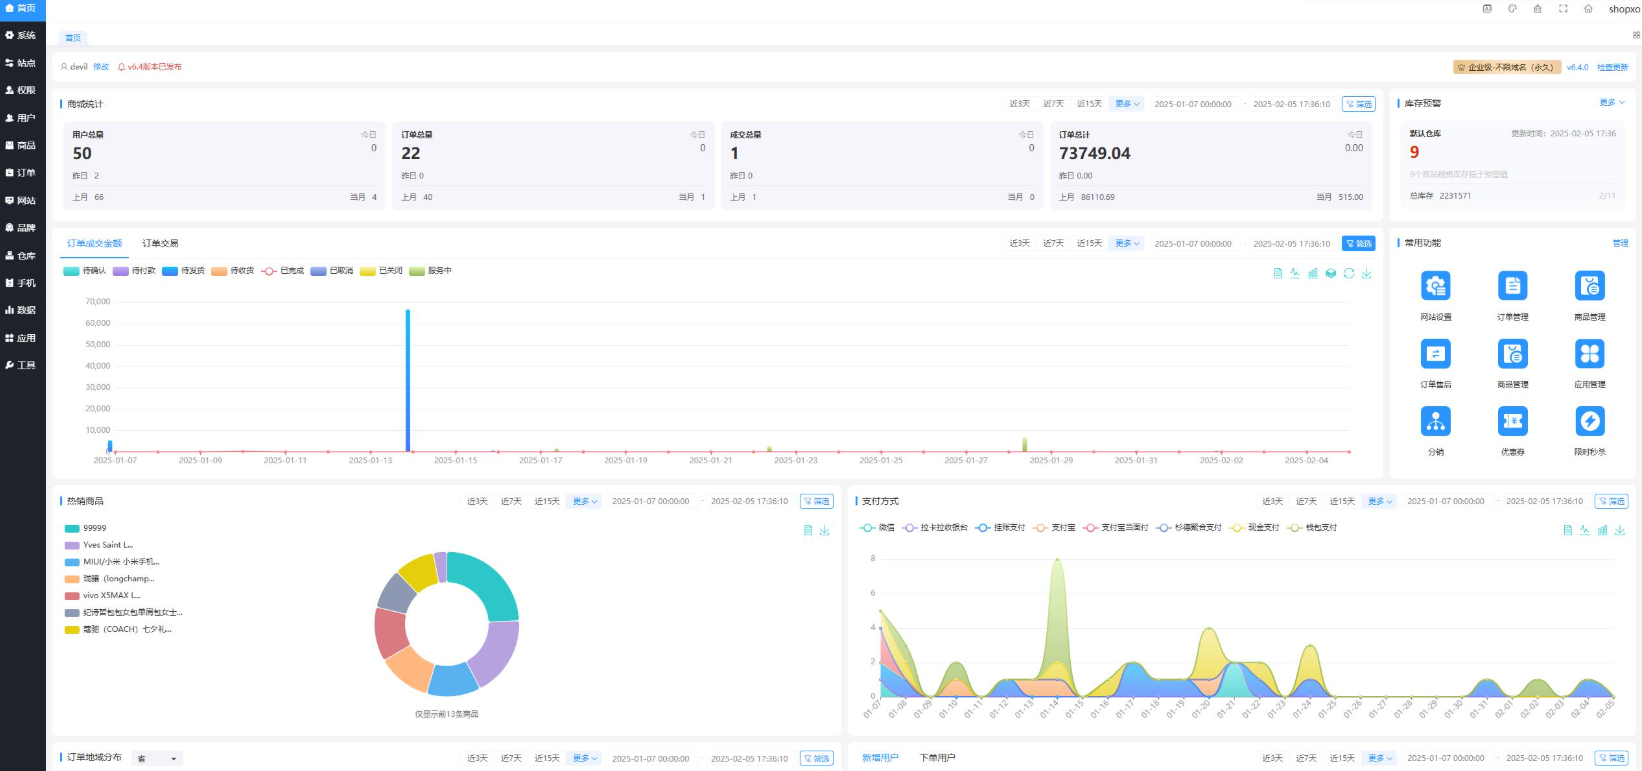This screenshot has width=1642, height=771.
Task: Toggle 钱包支付 series in payment legend
Action: pyautogui.click(x=1312, y=528)
